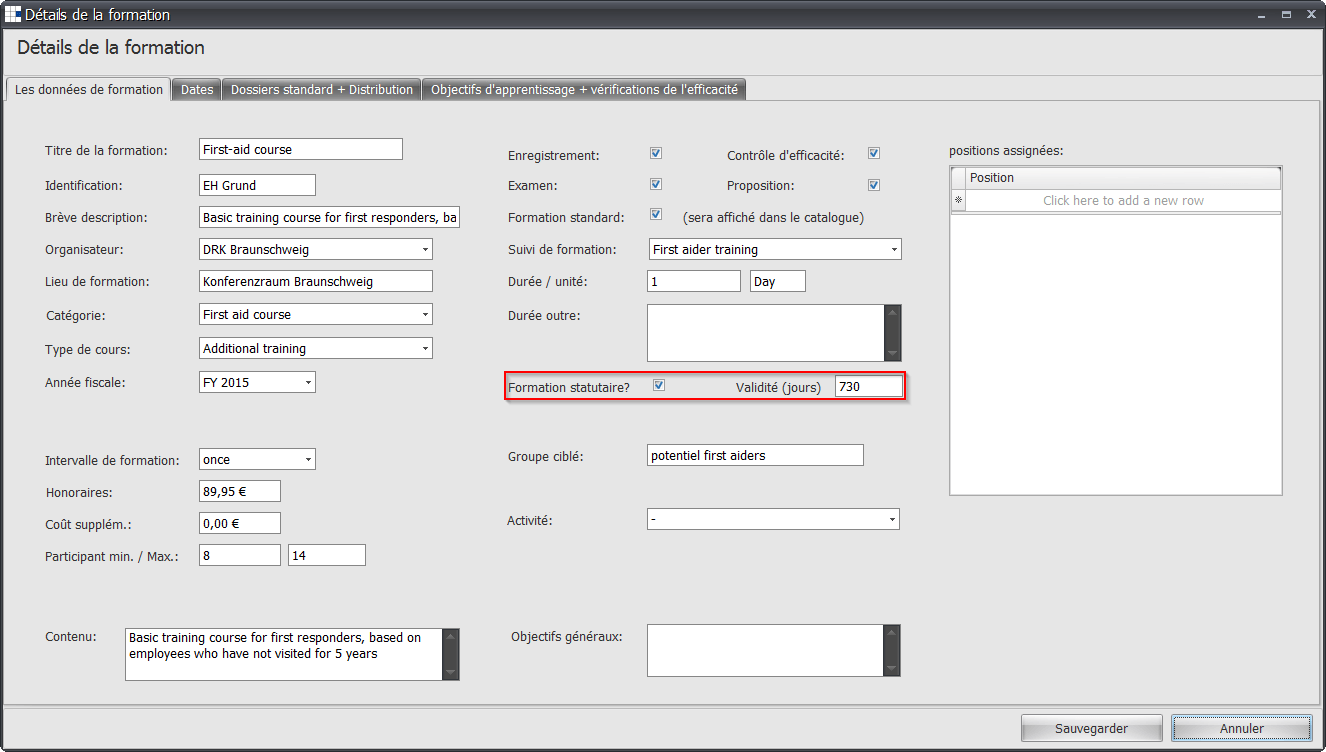Screen dimensions: 1326x752
Task: Uncheck the Examen checkbox
Action: pos(656,185)
